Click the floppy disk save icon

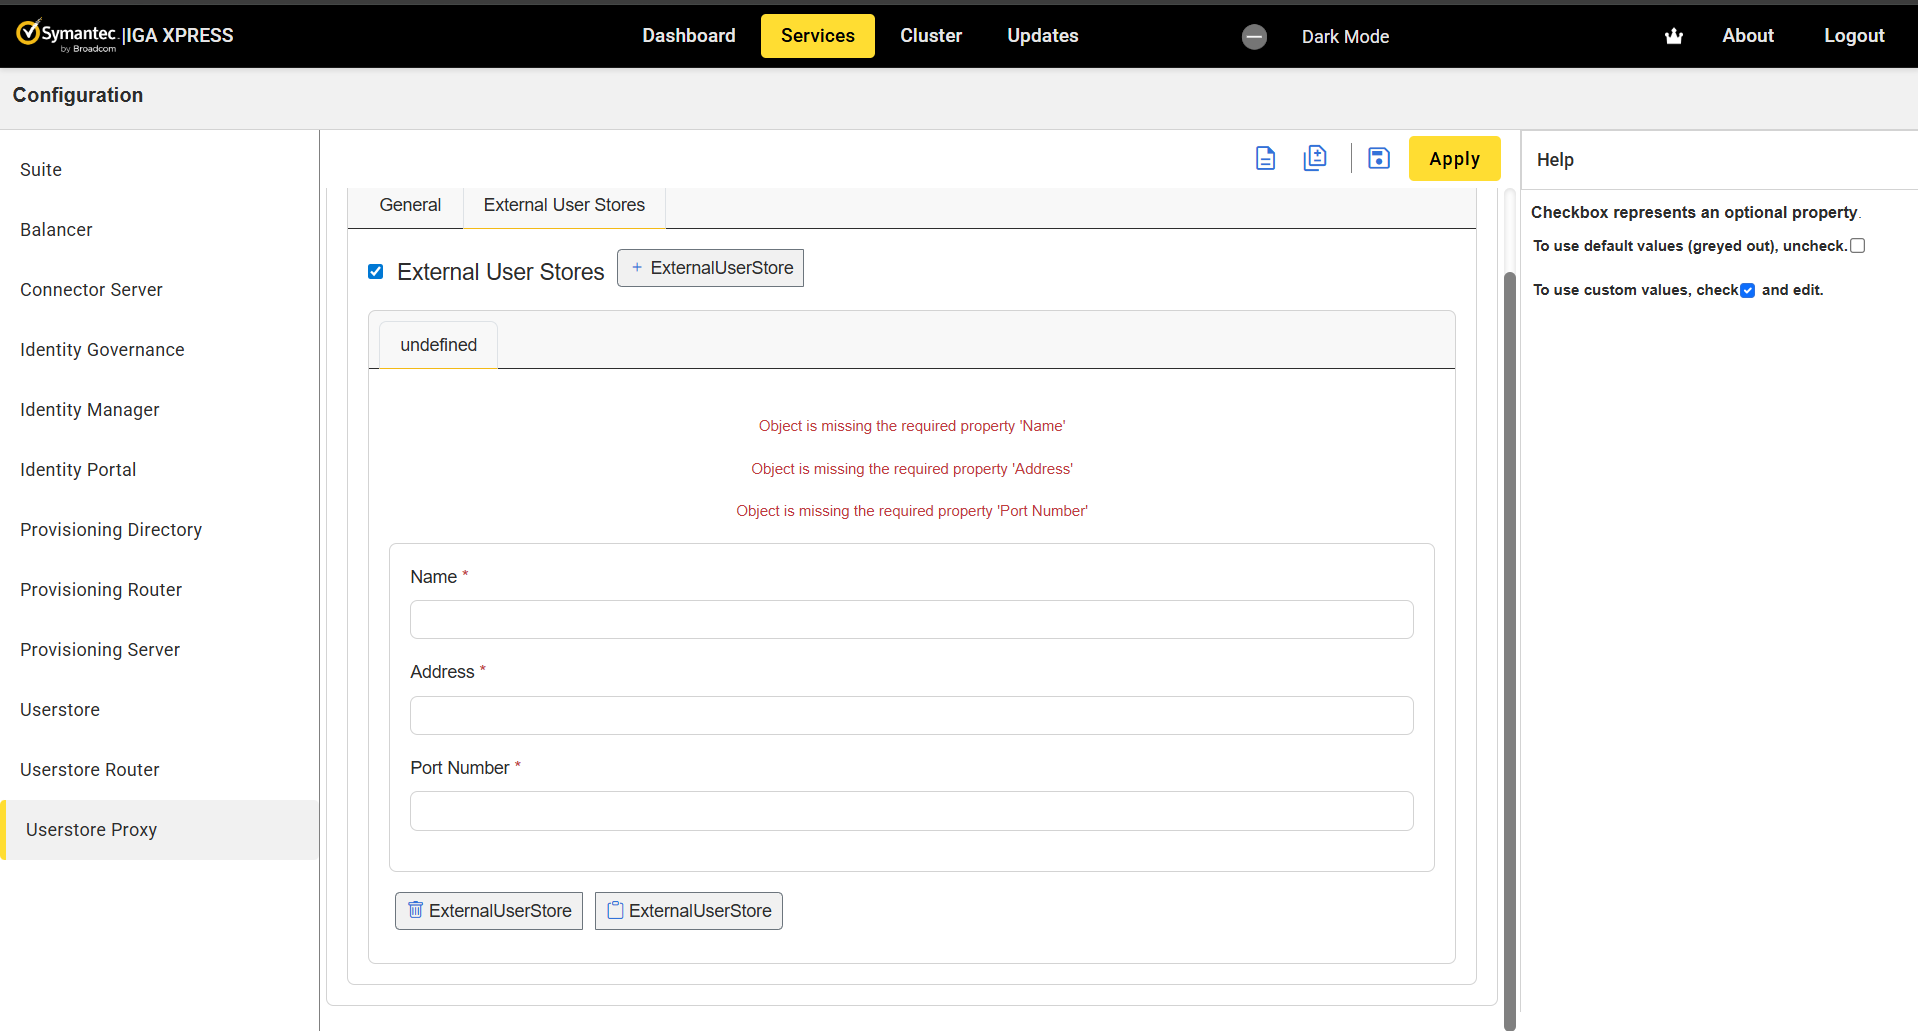(1378, 158)
